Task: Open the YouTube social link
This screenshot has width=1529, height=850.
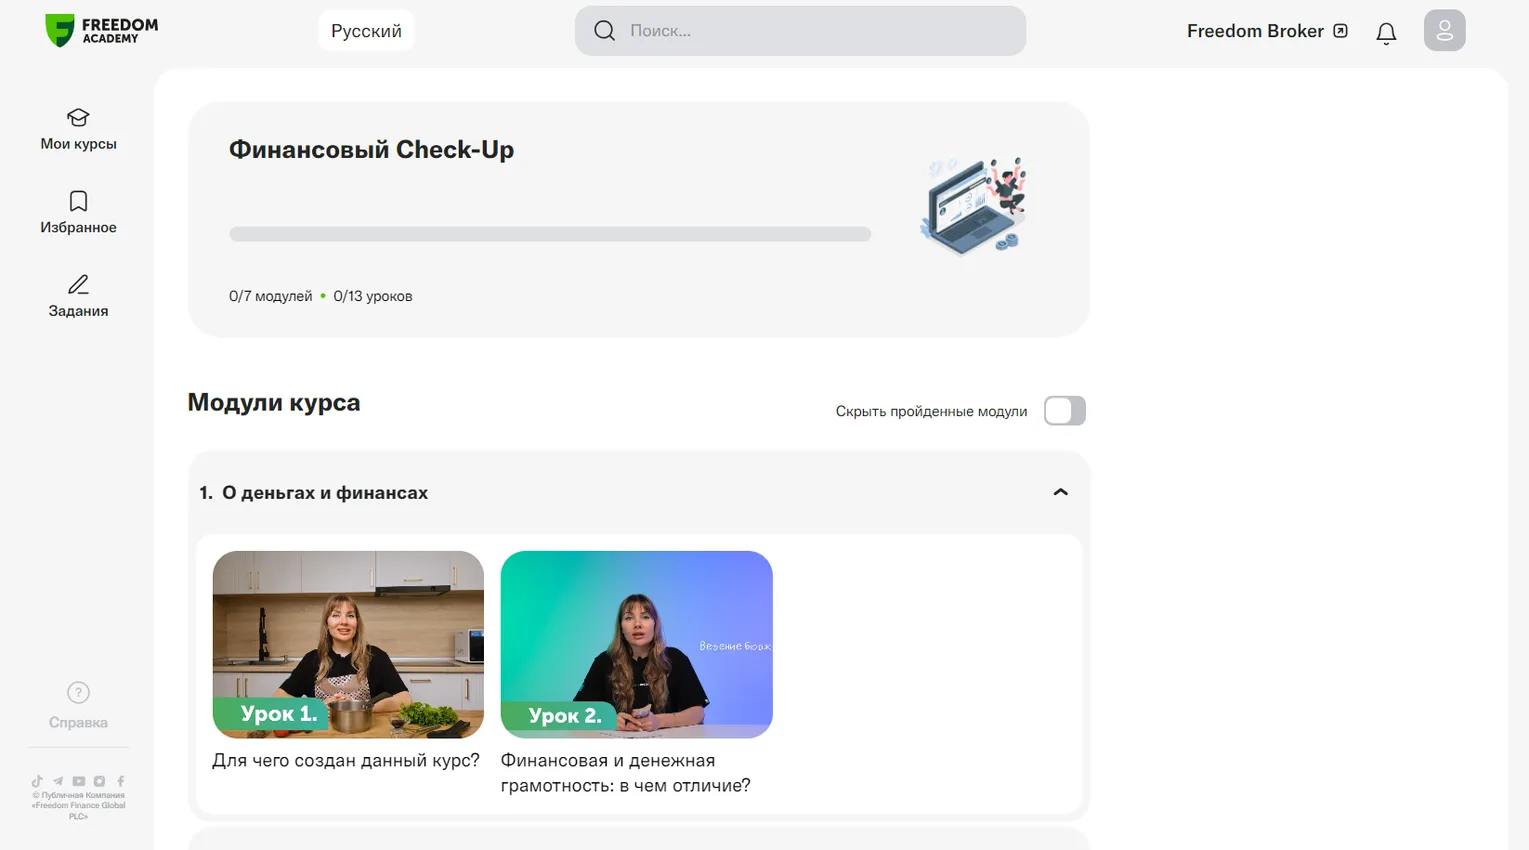Action: tap(78, 781)
